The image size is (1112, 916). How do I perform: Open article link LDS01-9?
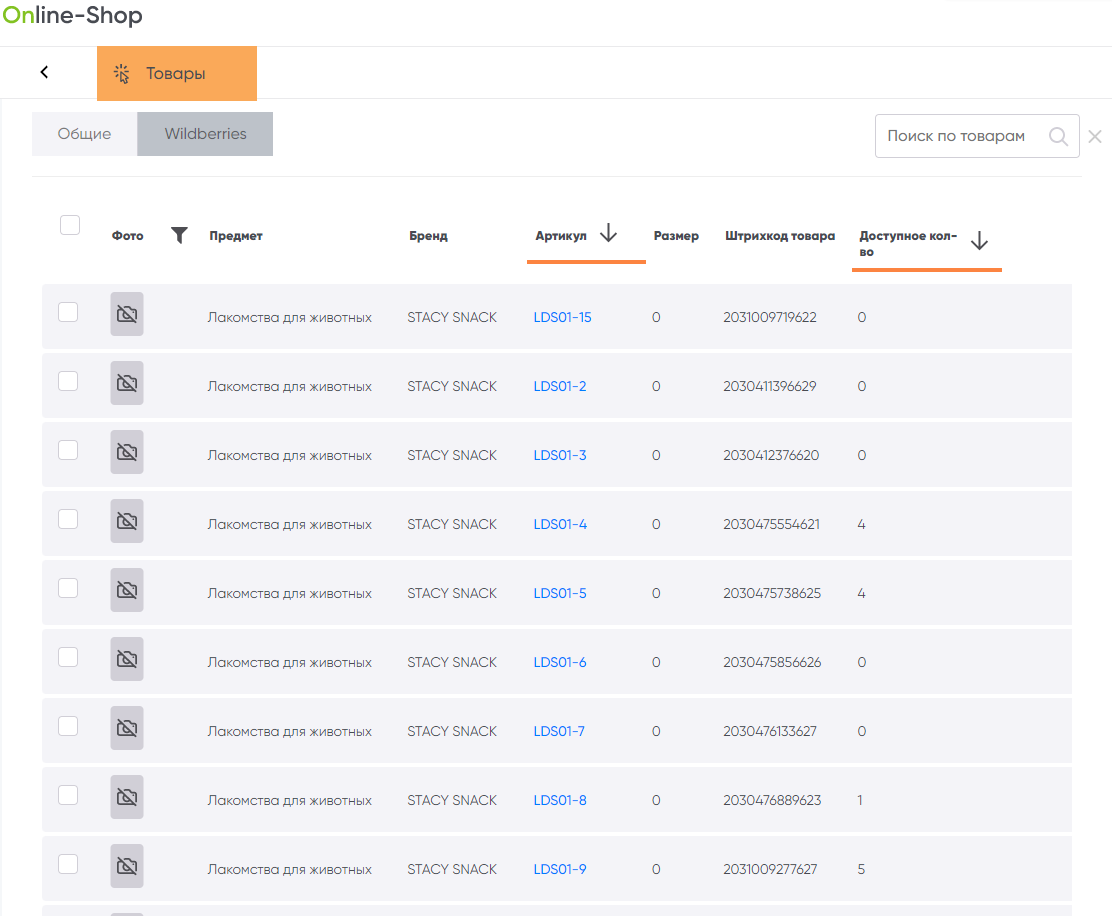(x=560, y=869)
